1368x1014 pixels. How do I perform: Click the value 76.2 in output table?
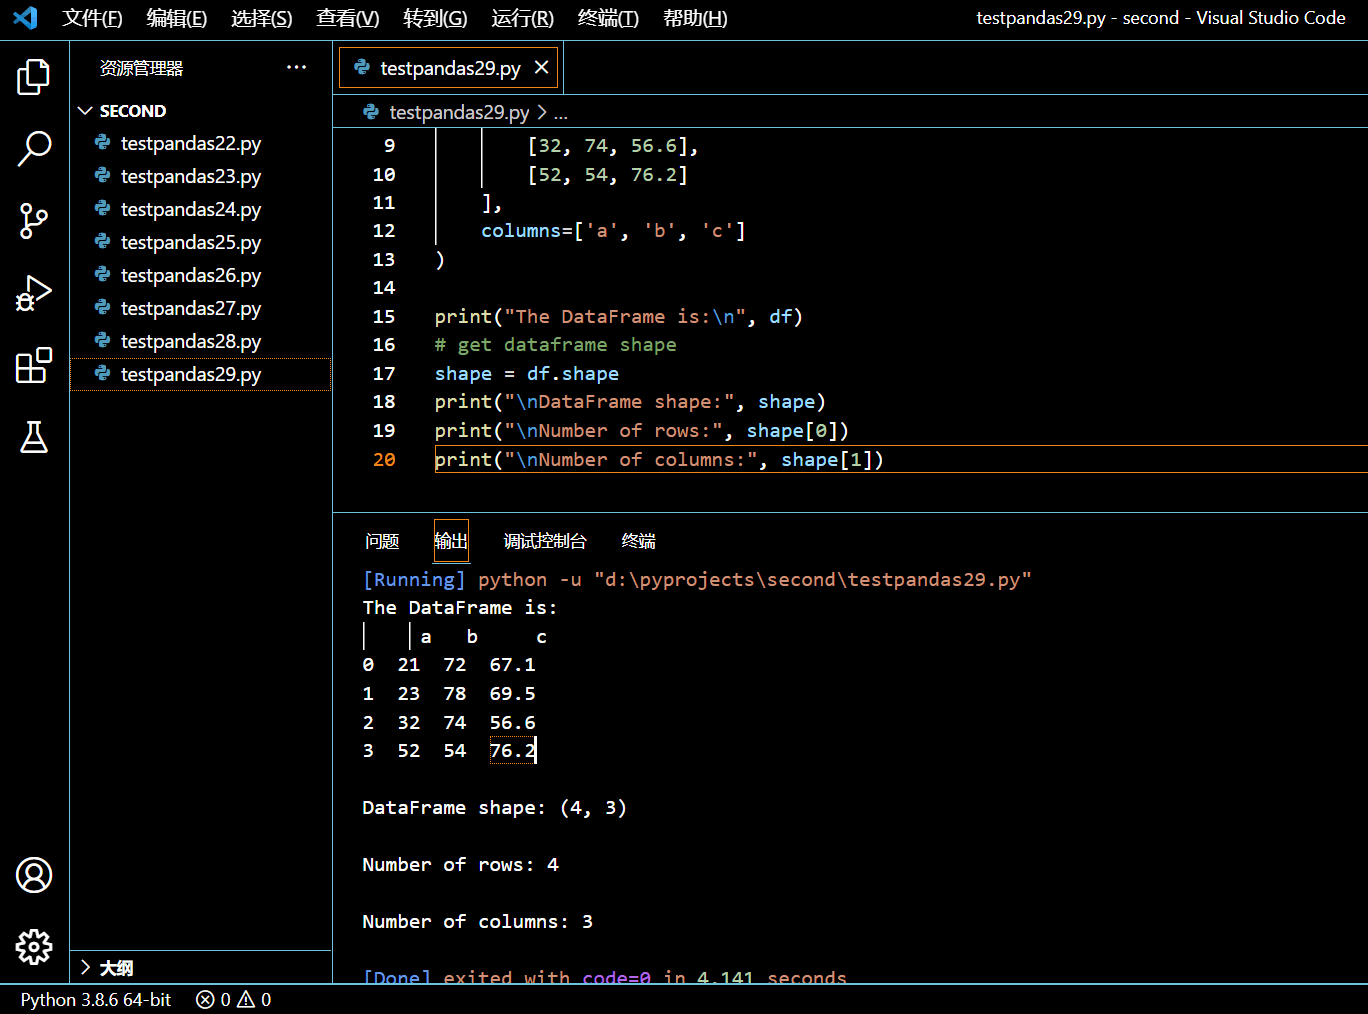[513, 750]
